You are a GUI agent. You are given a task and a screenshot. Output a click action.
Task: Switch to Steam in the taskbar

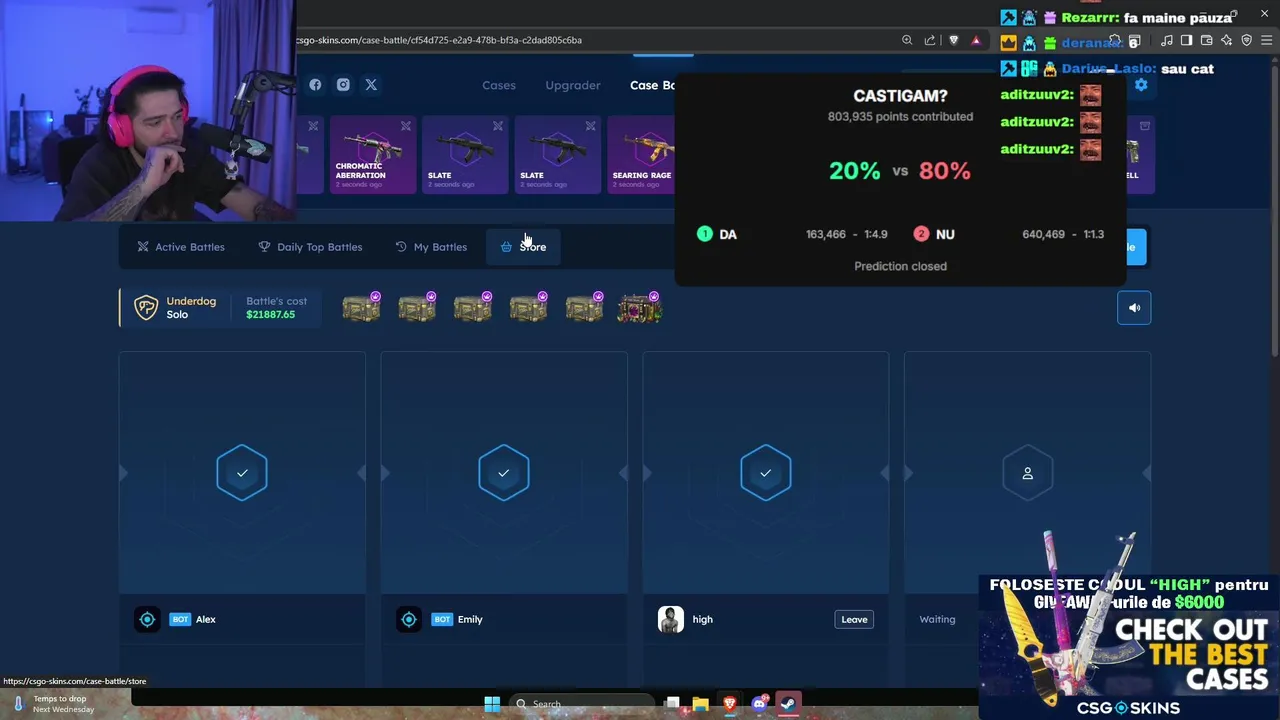click(788, 704)
